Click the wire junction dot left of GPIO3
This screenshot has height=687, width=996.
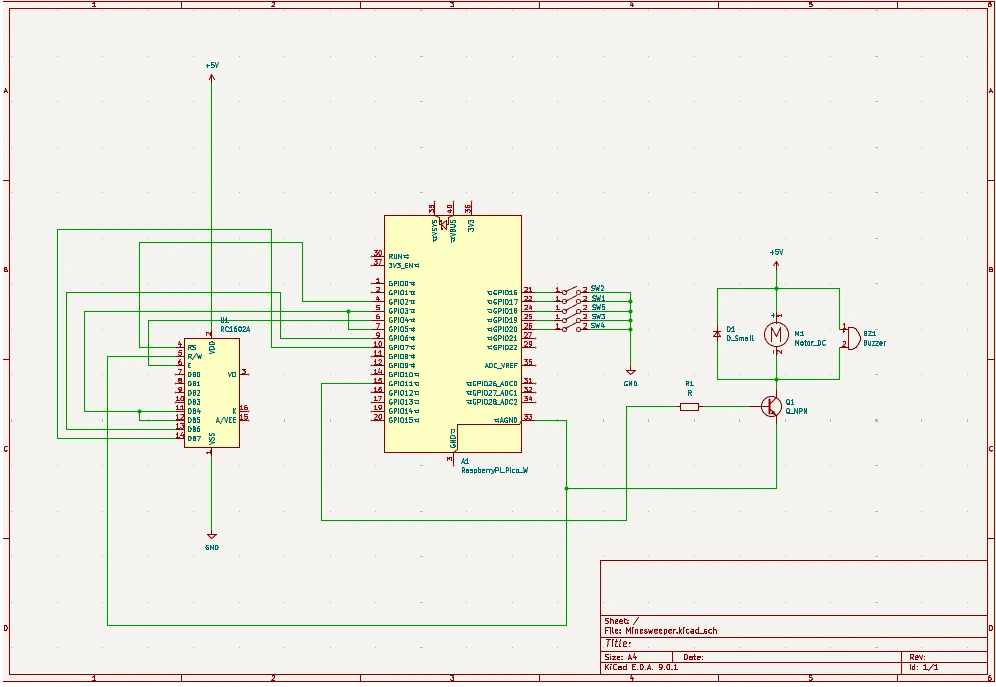(348, 311)
